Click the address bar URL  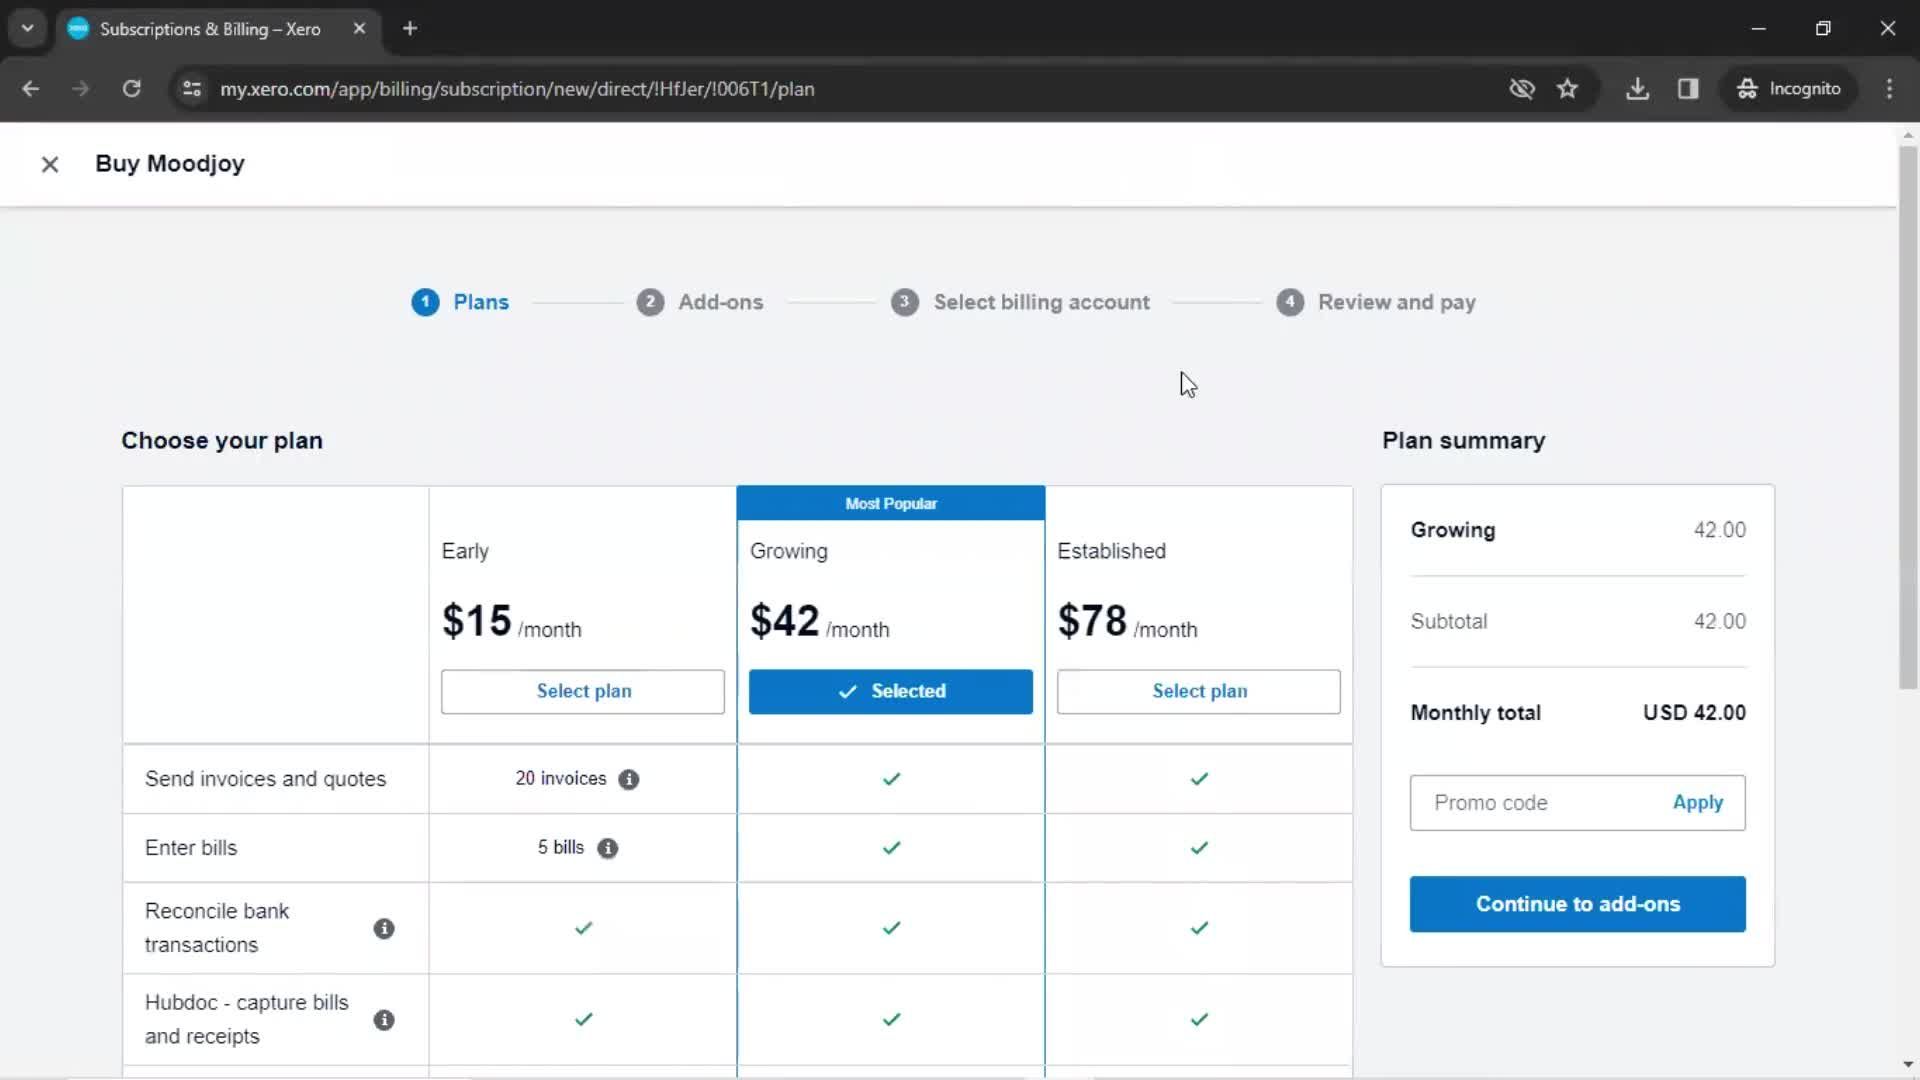coord(517,89)
